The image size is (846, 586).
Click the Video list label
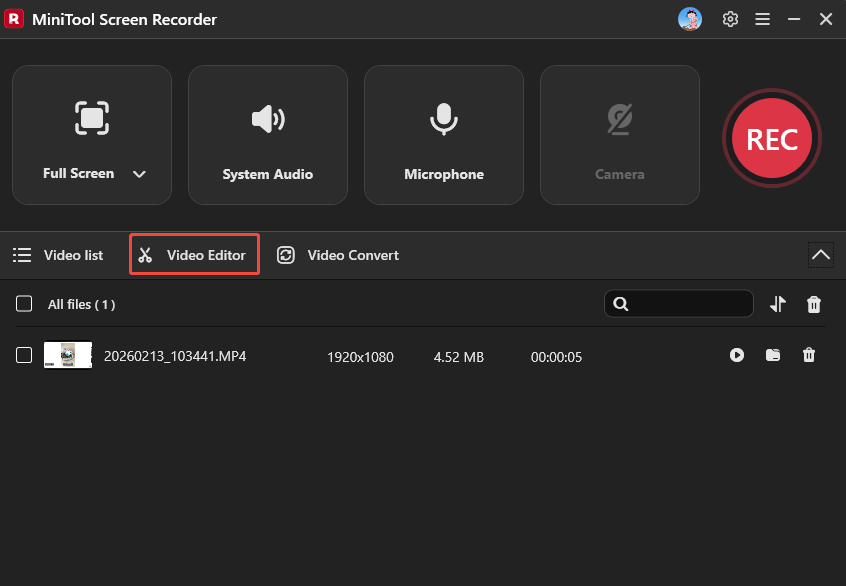[73, 255]
